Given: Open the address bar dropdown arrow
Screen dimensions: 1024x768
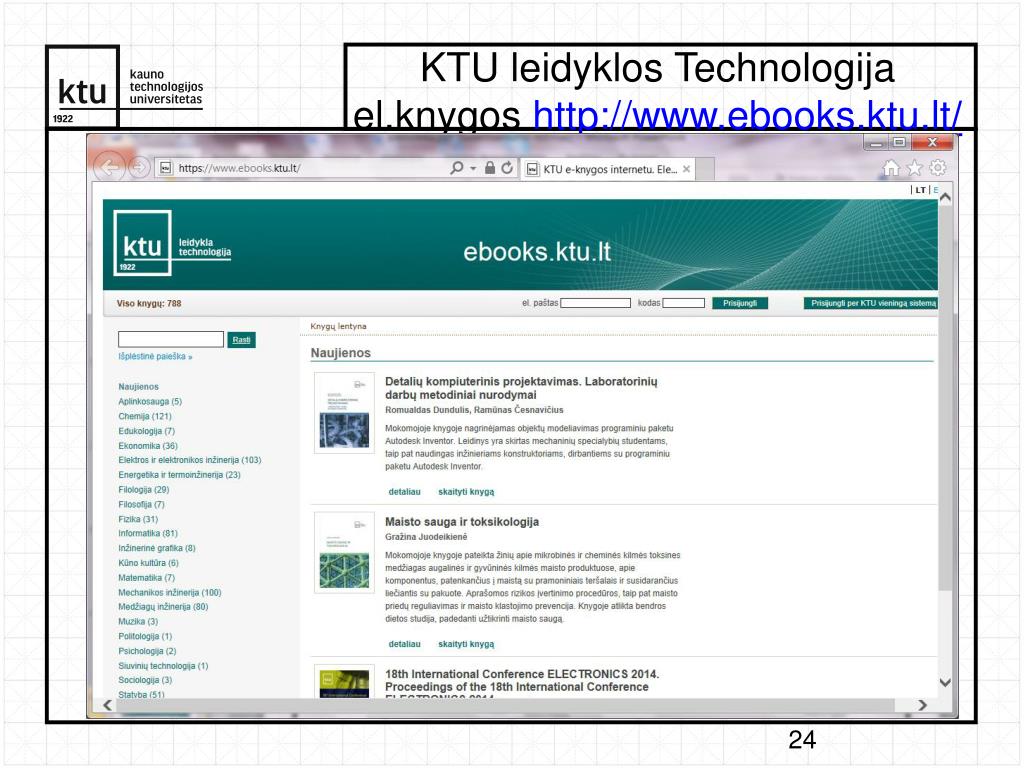Looking at the screenshot, I should click(x=473, y=168).
